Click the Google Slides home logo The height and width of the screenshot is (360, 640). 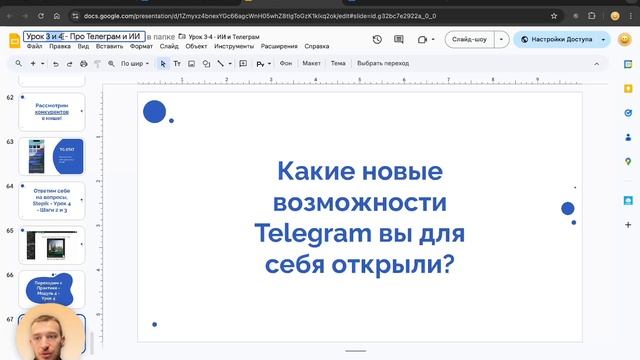14,41
